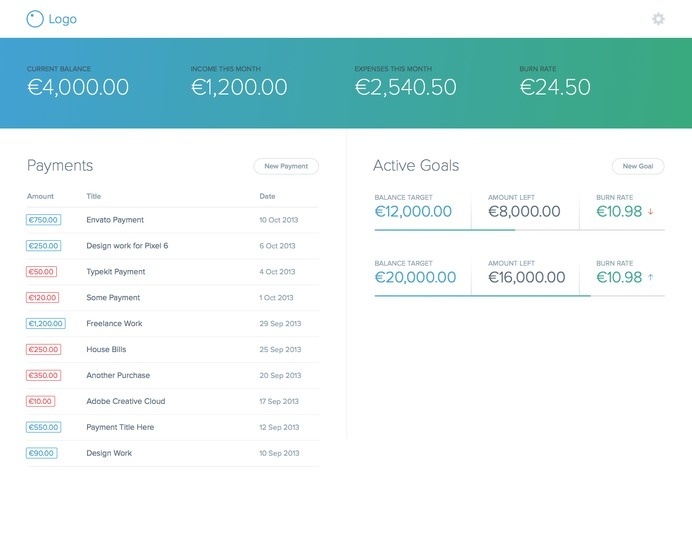Open the Some Payment entry
This screenshot has height=540, width=692.
[x=113, y=298]
